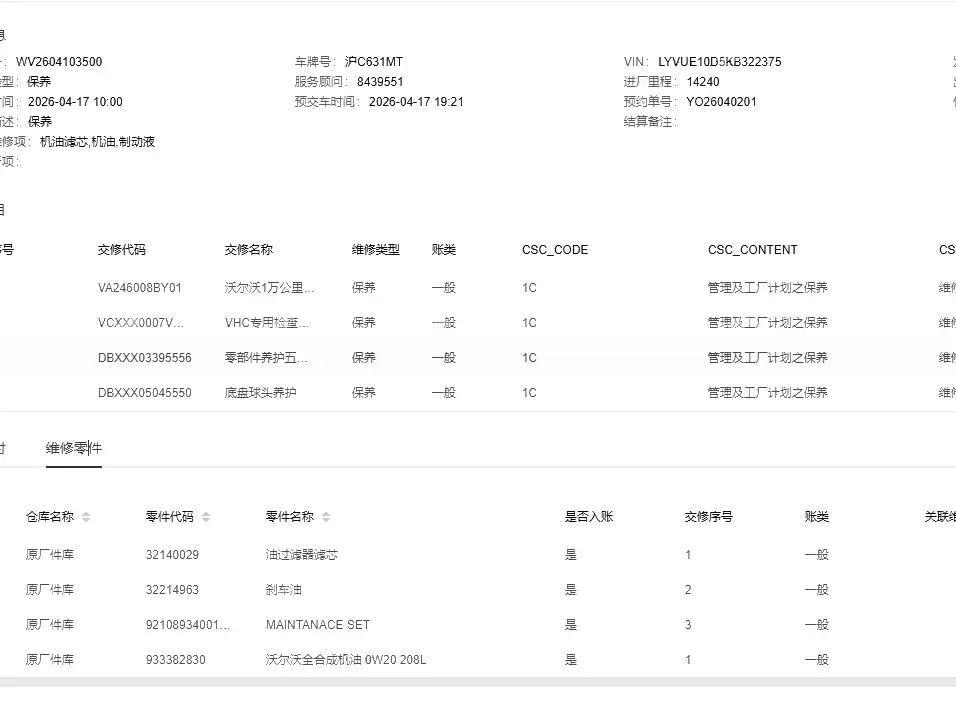Select mileage value 14240
Image resolution: width=956 pixels, height=717 pixels.
pyautogui.click(x=703, y=82)
